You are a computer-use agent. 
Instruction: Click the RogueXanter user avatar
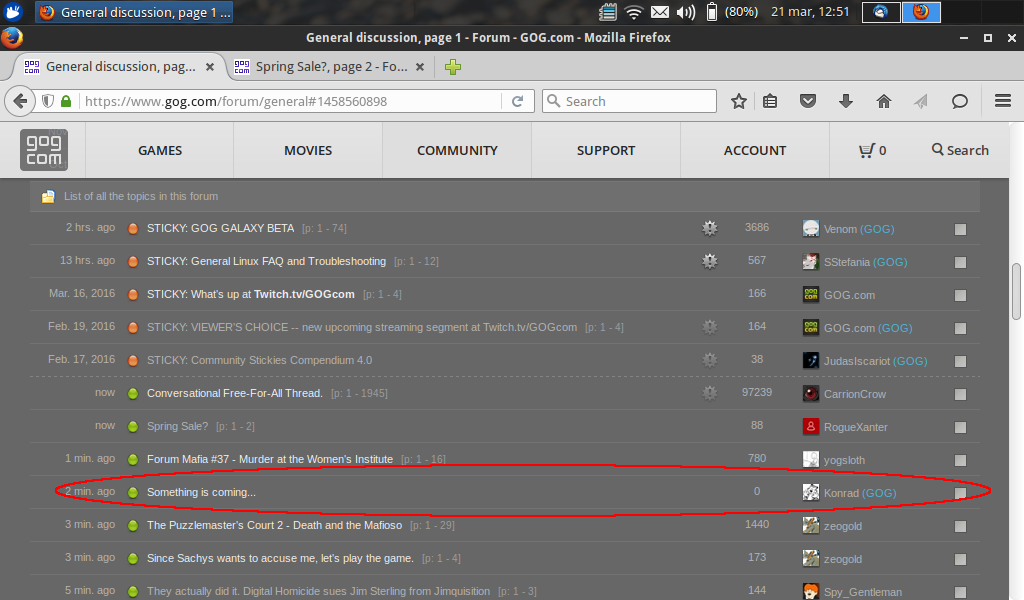click(x=810, y=426)
